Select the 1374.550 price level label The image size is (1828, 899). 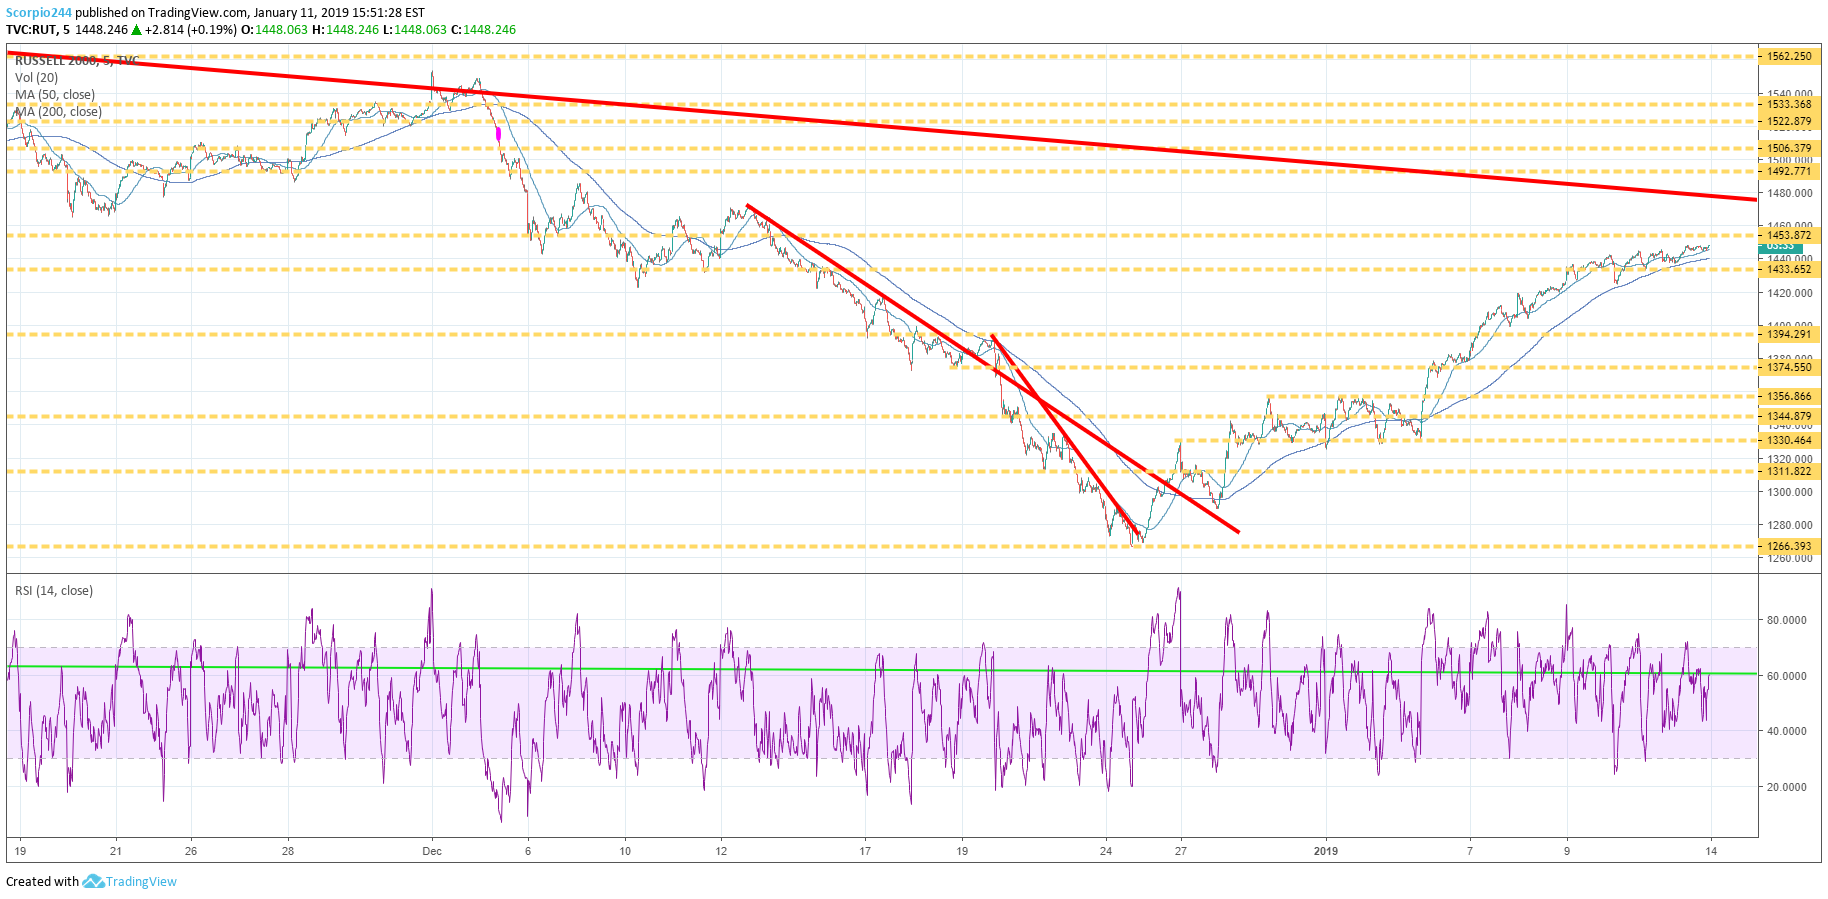[x=1789, y=367]
